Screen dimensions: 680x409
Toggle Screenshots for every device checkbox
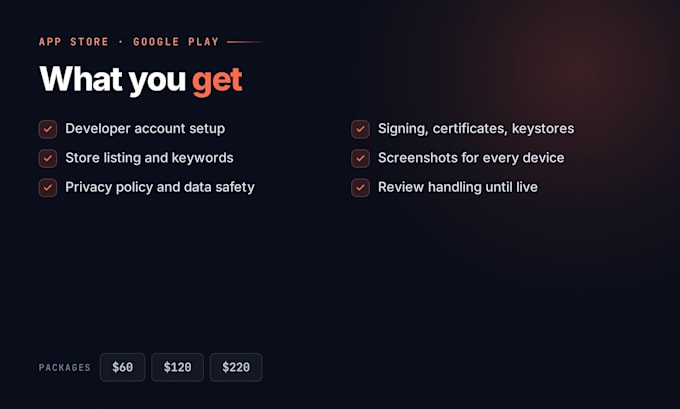(x=360, y=158)
